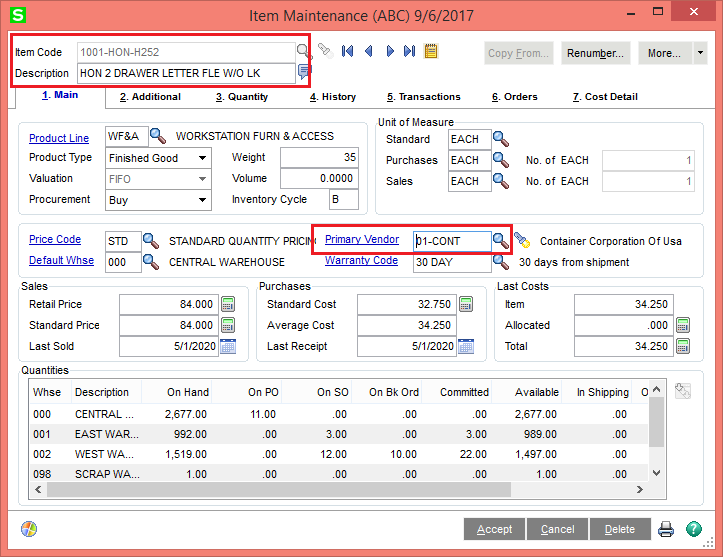Image resolution: width=723 pixels, height=557 pixels.
Task: Click the Copy From button
Action: (x=518, y=53)
